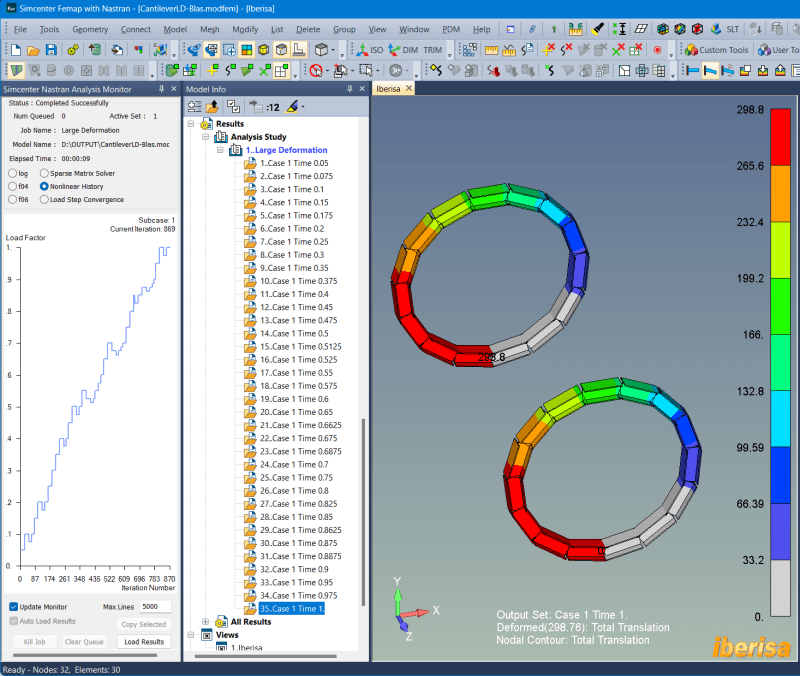Open the view style cube dropdown arrow
The image size is (800, 676).
pyautogui.click(x=333, y=50)
